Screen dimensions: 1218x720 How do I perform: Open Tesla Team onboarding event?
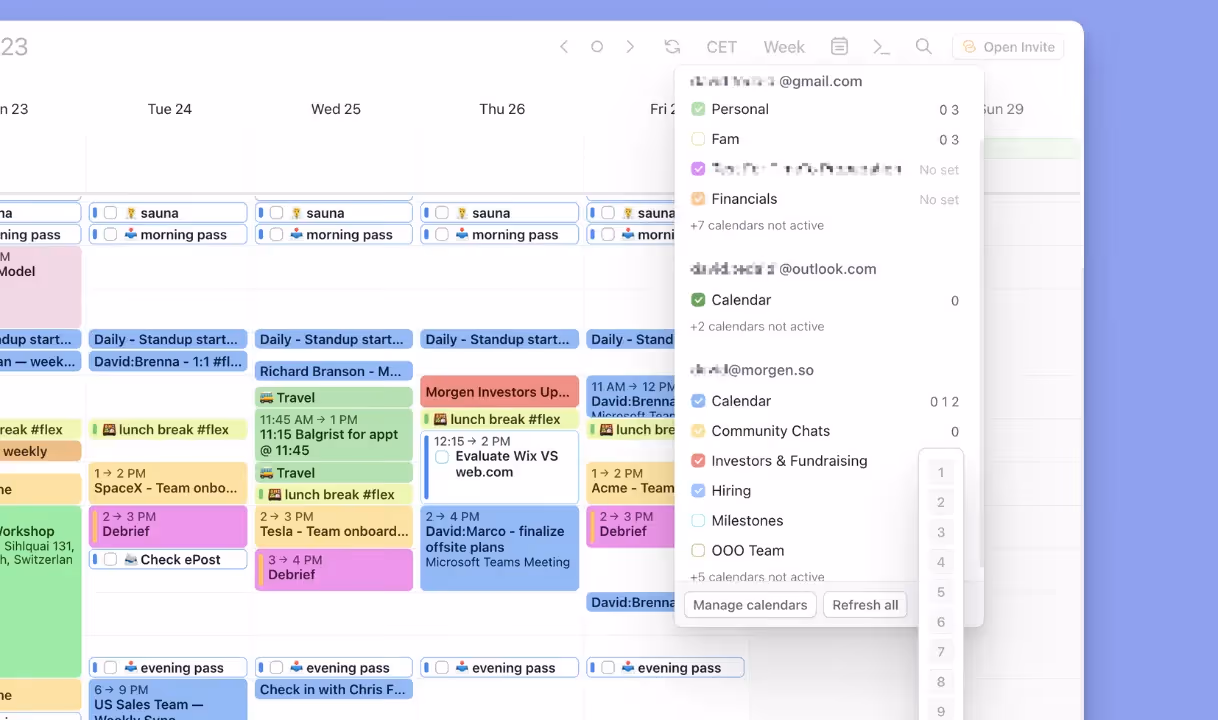pos(334,525)
